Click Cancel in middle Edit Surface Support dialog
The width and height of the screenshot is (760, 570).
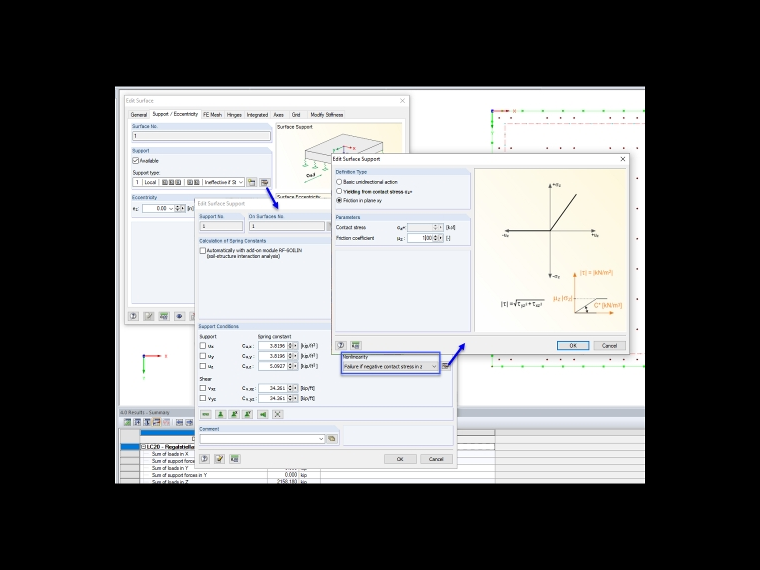[x=436, y=459]
